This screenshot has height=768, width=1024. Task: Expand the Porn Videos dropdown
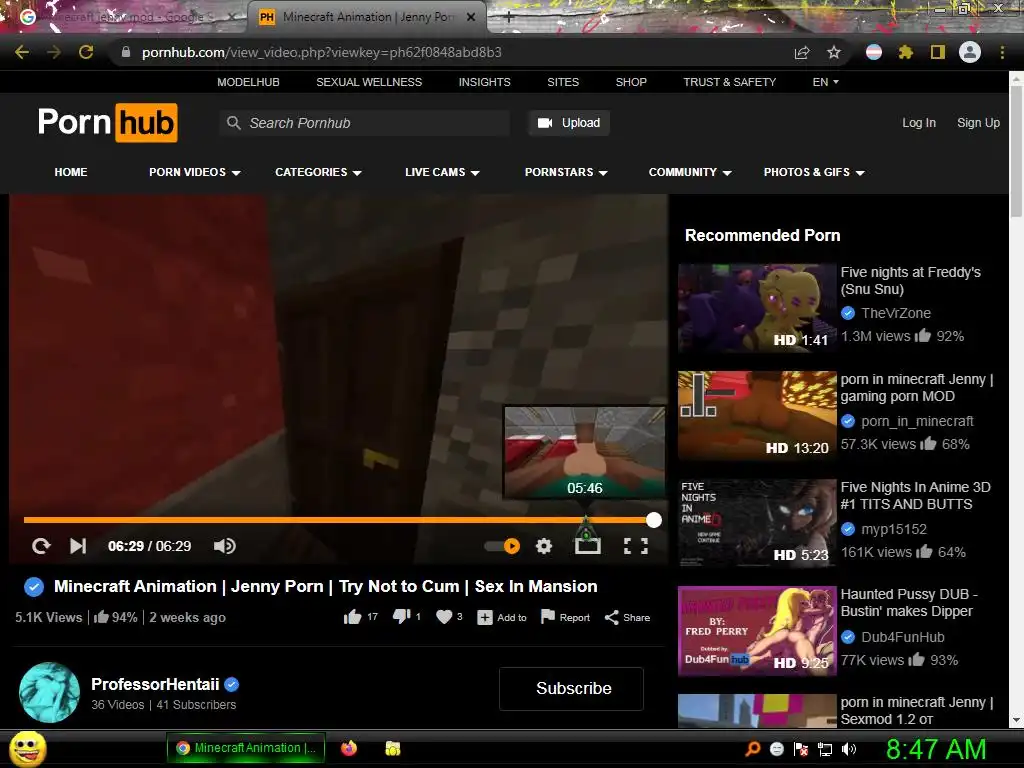(x=195, y=172)
